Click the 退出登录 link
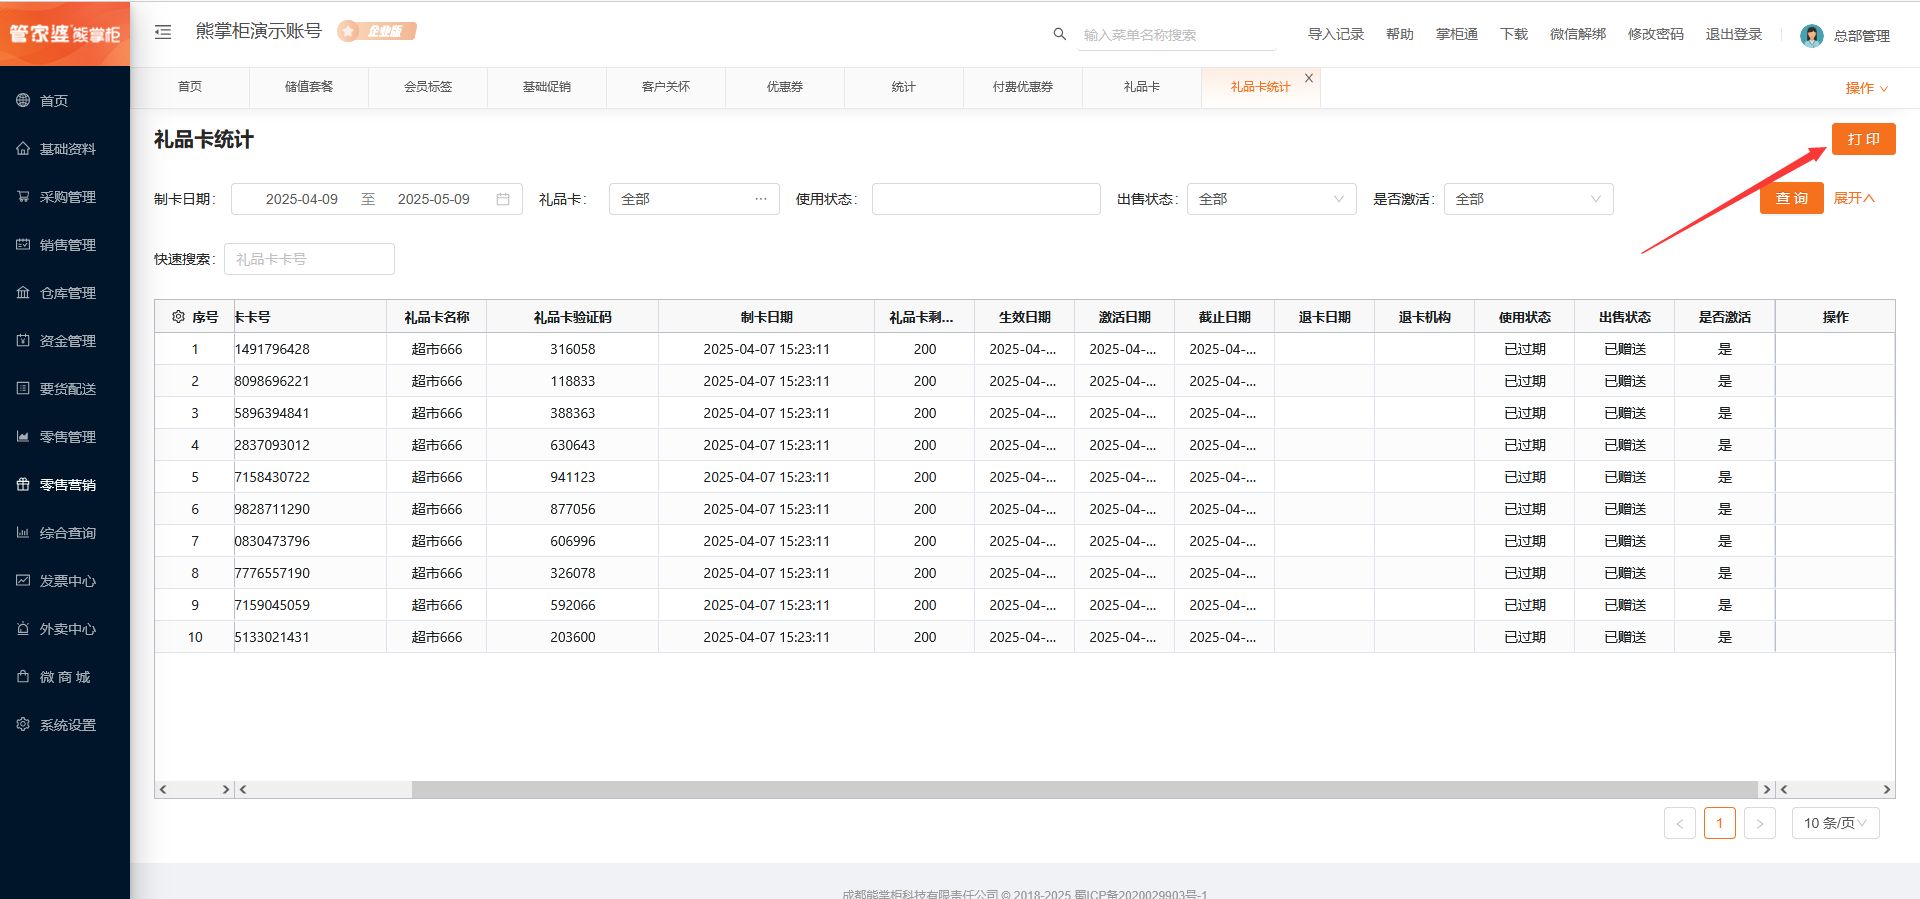This screenshot has height=899, width=1920. pyautogui.click(x=1734, y=34)
